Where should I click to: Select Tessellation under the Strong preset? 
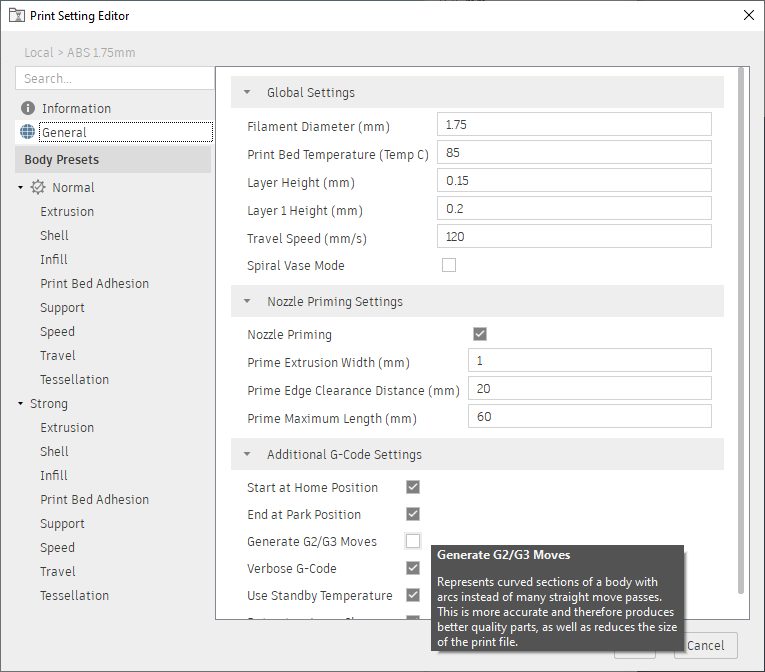point(74,595)
